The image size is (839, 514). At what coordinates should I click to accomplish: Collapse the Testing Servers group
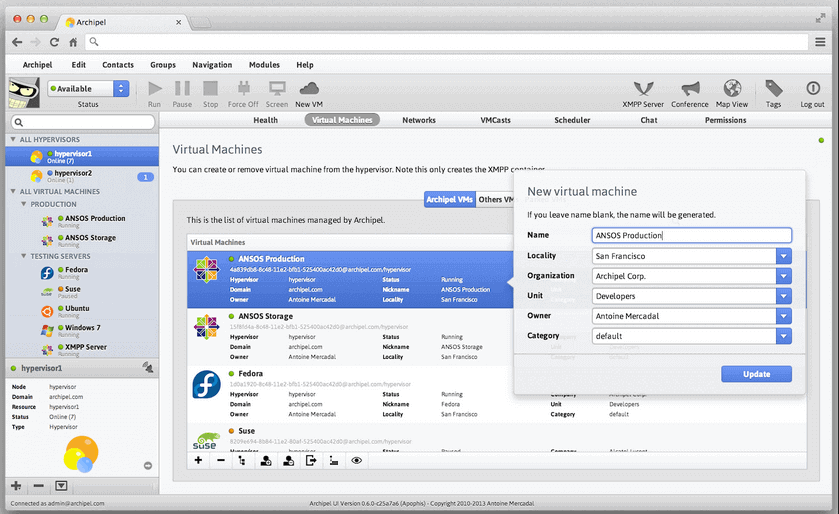click(24, 256)
